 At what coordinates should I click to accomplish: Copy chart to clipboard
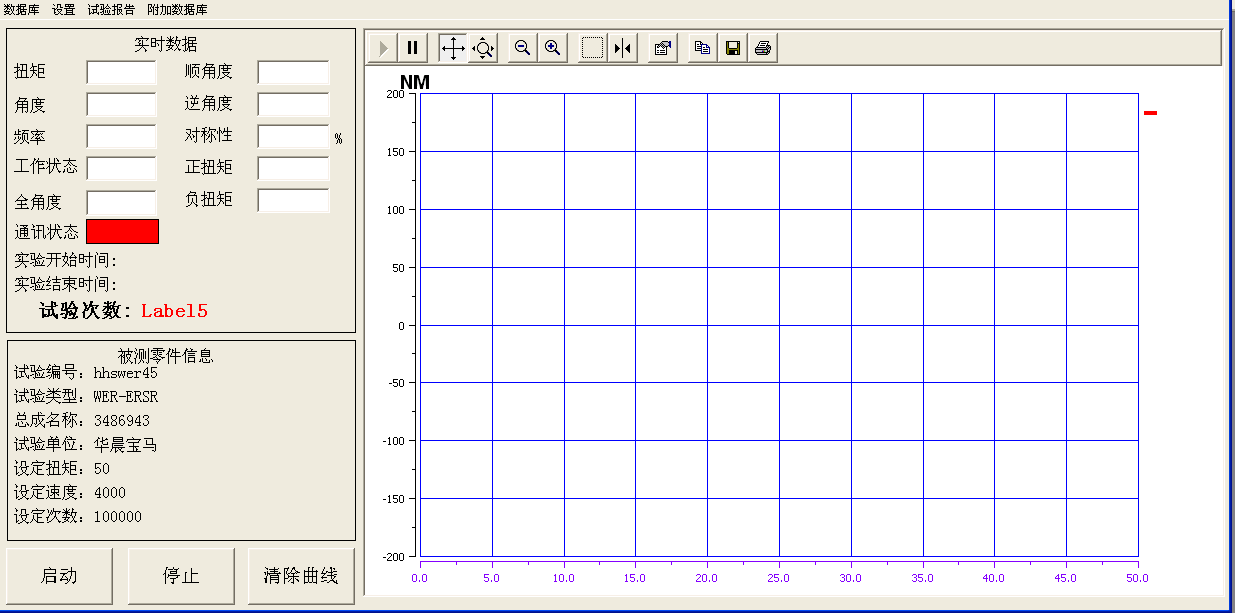coord(703,48)
